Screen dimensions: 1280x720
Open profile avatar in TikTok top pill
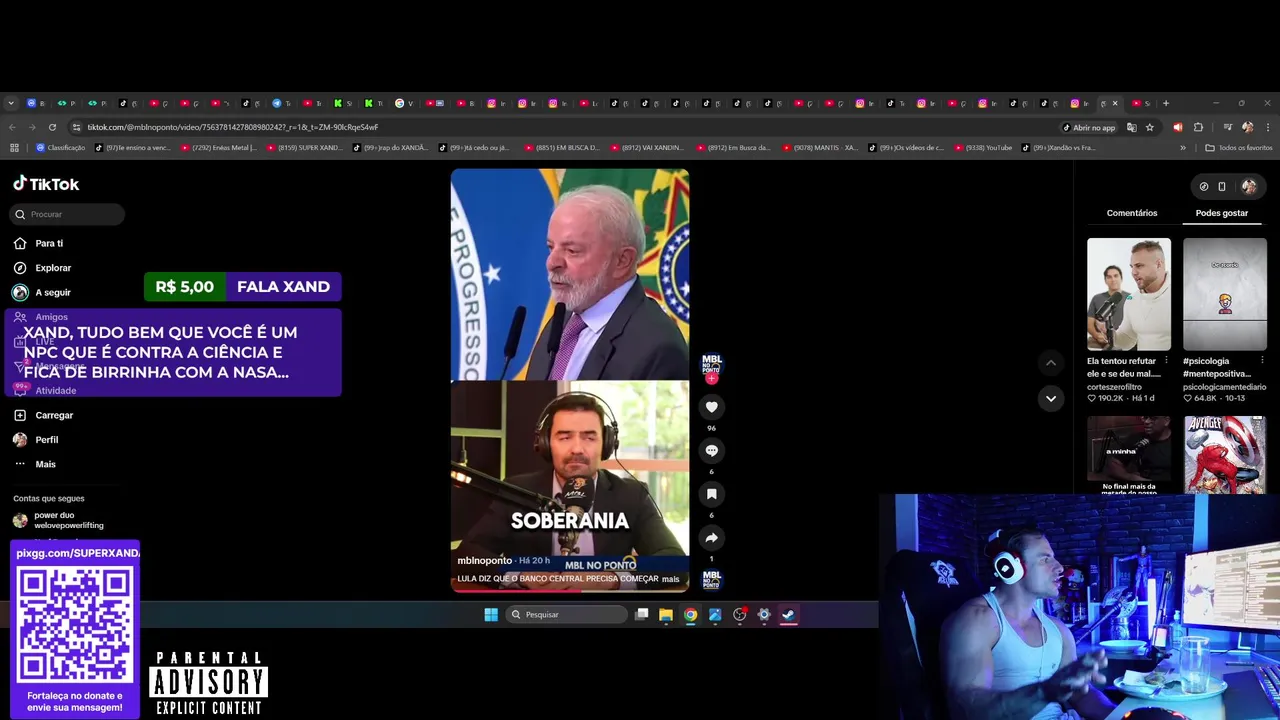pos(1248,186)
